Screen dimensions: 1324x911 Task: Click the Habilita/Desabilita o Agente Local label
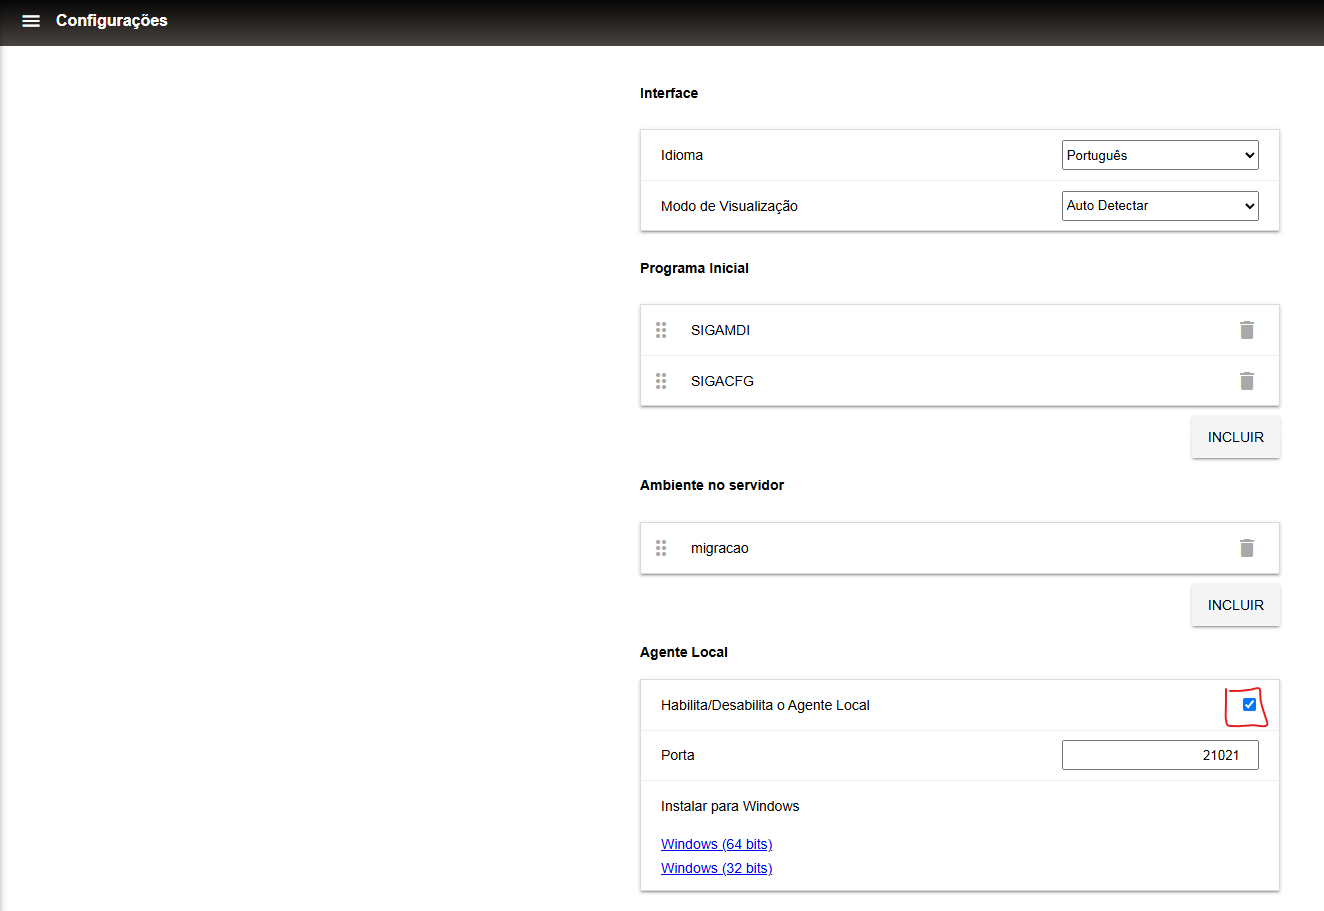pyautogui.click(x=765, y=705)
